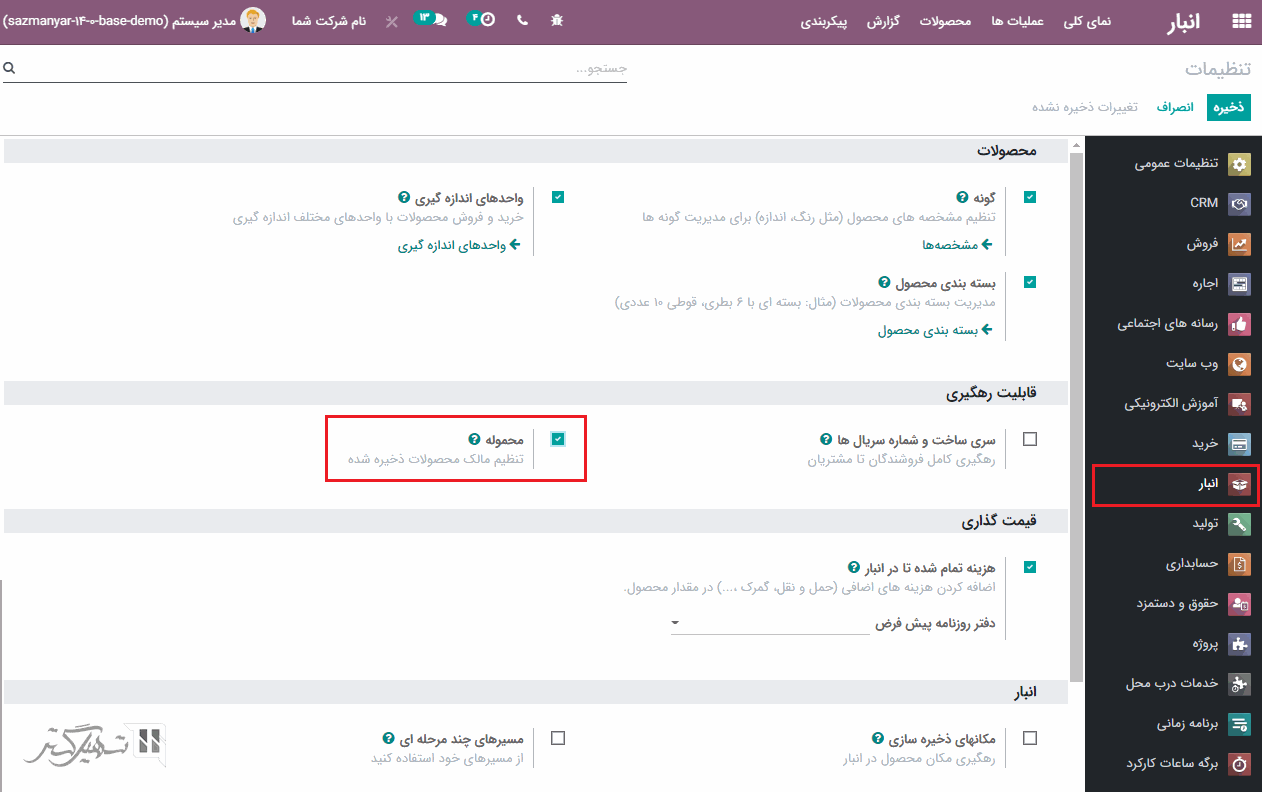Click the جستجو search input field
The width and height of the screenshot is (1262, 792).
320,68
